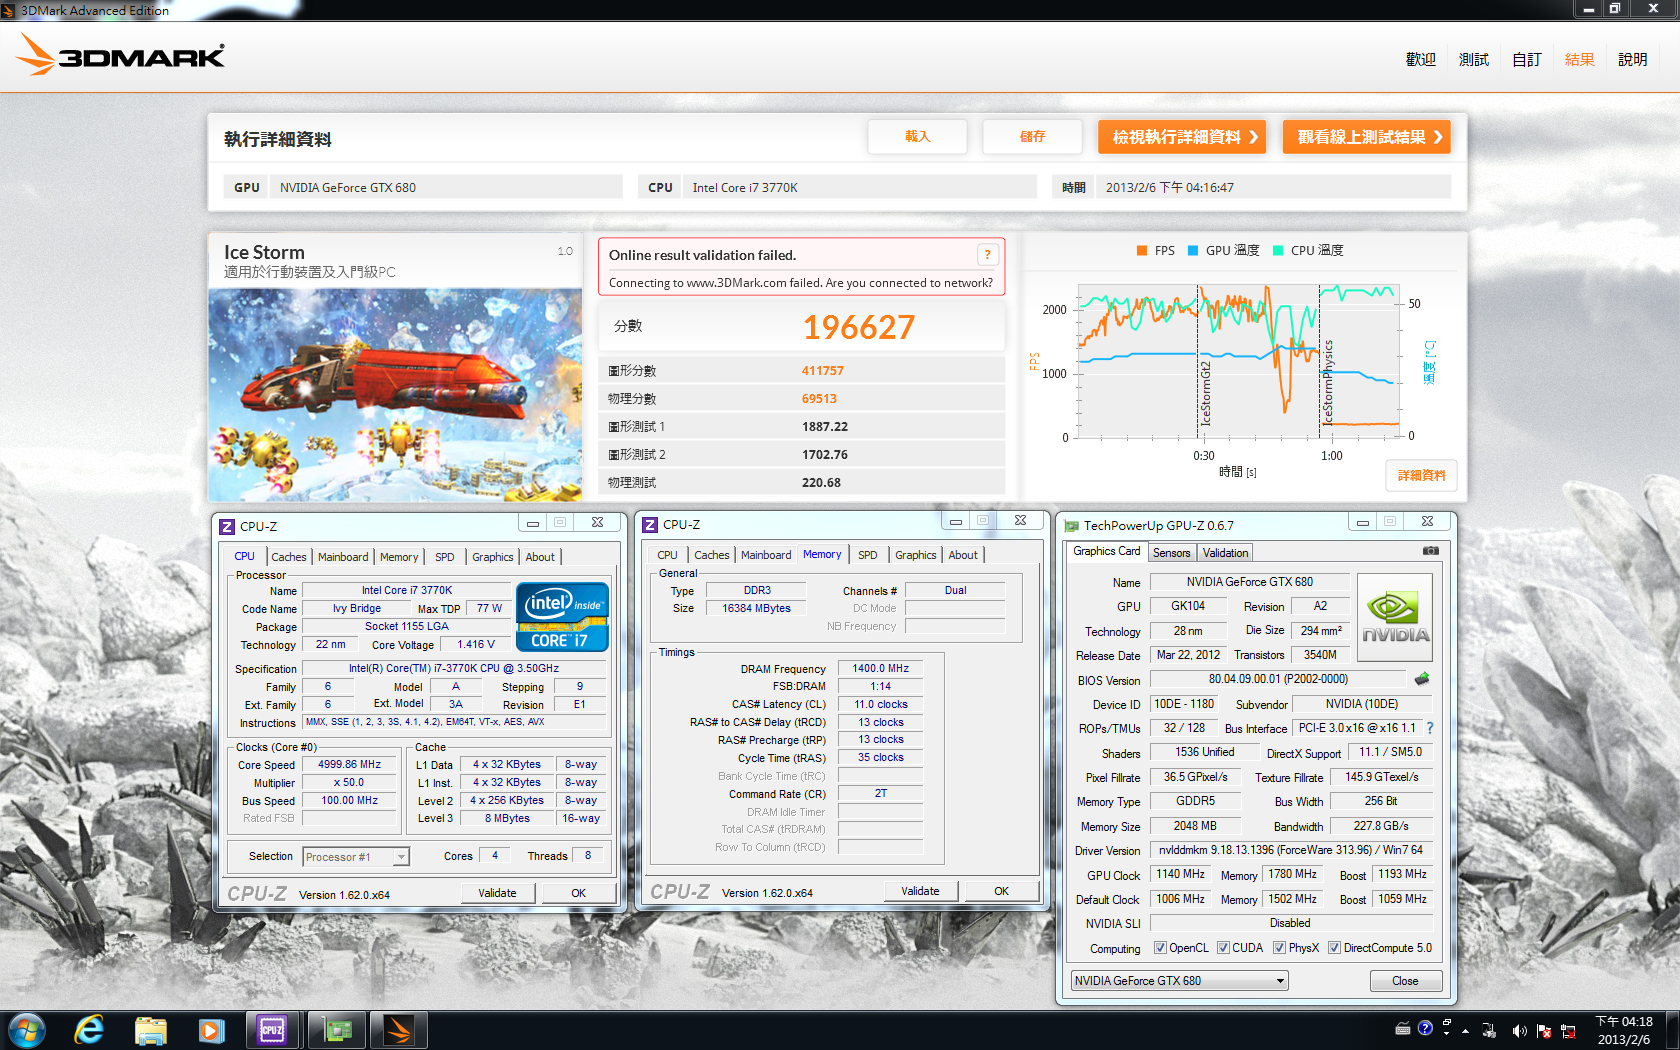Screen dimensions: 1680x1050
Task: Open Windows Explorer from taskbar
Action: click(151, 1030)
